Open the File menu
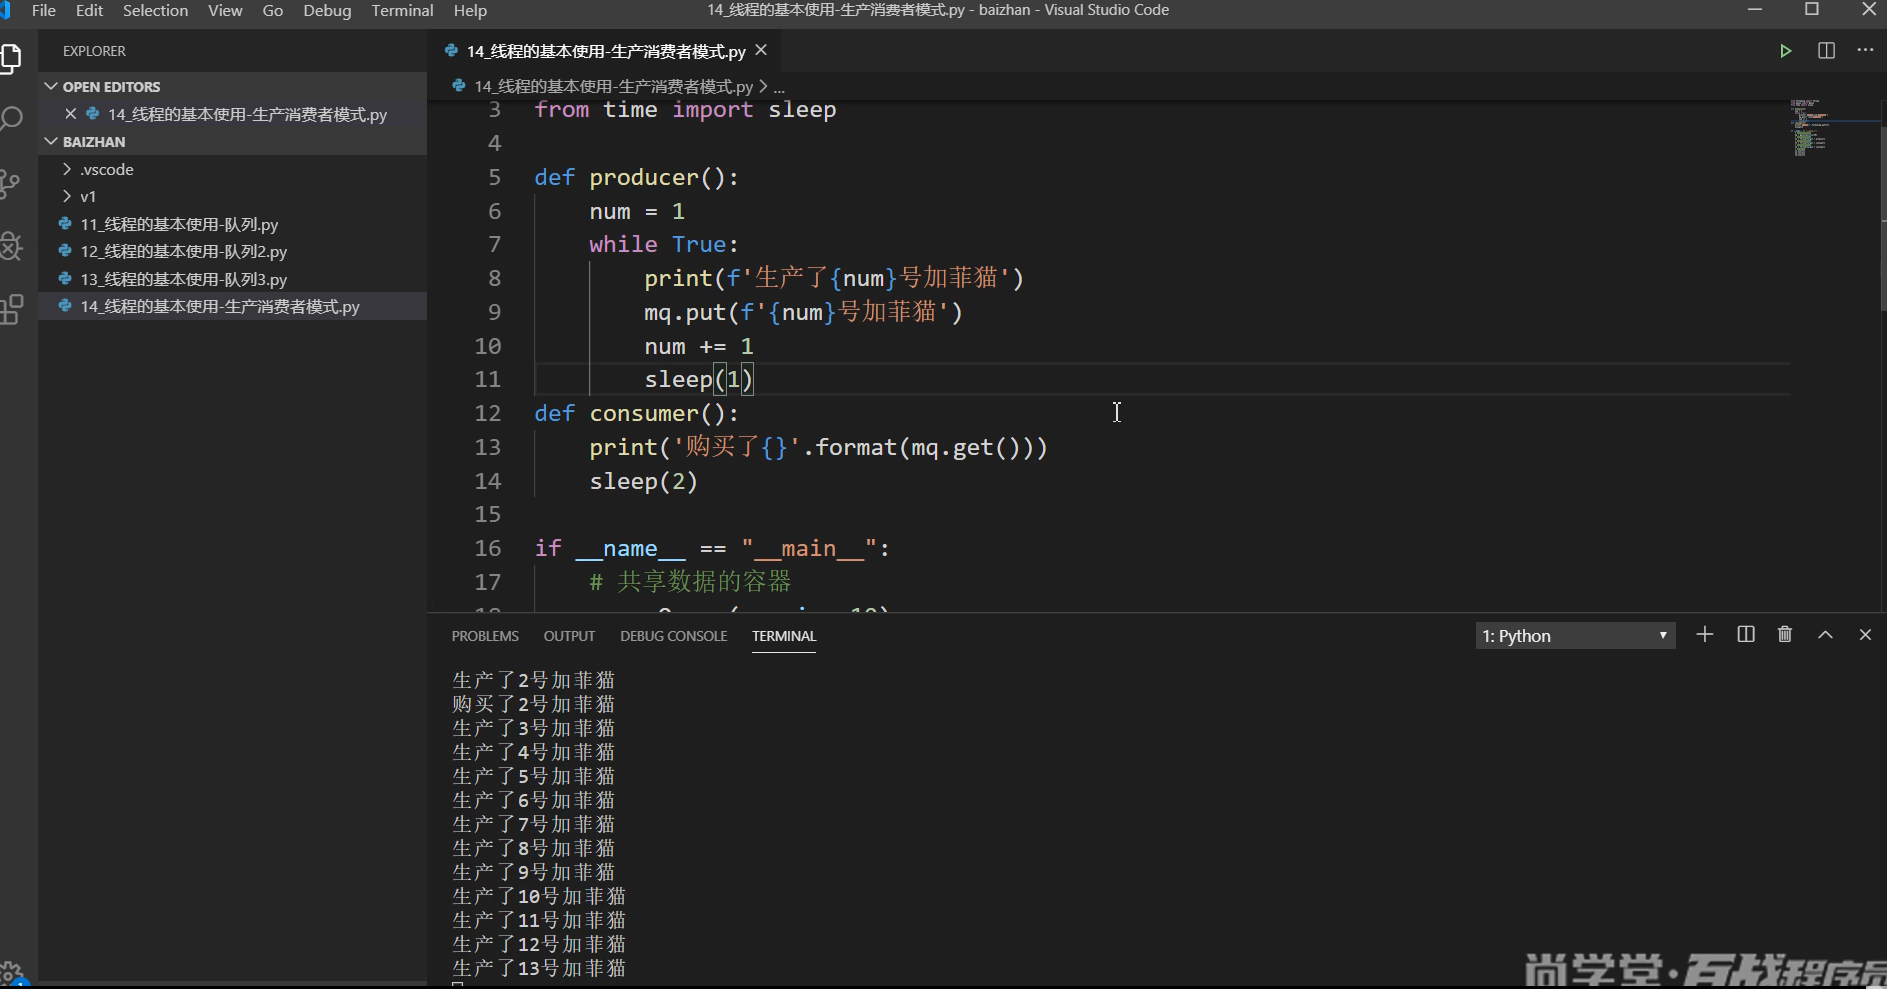The height and width of the screenshot is (989, 1887). click(x=44, y=10)
